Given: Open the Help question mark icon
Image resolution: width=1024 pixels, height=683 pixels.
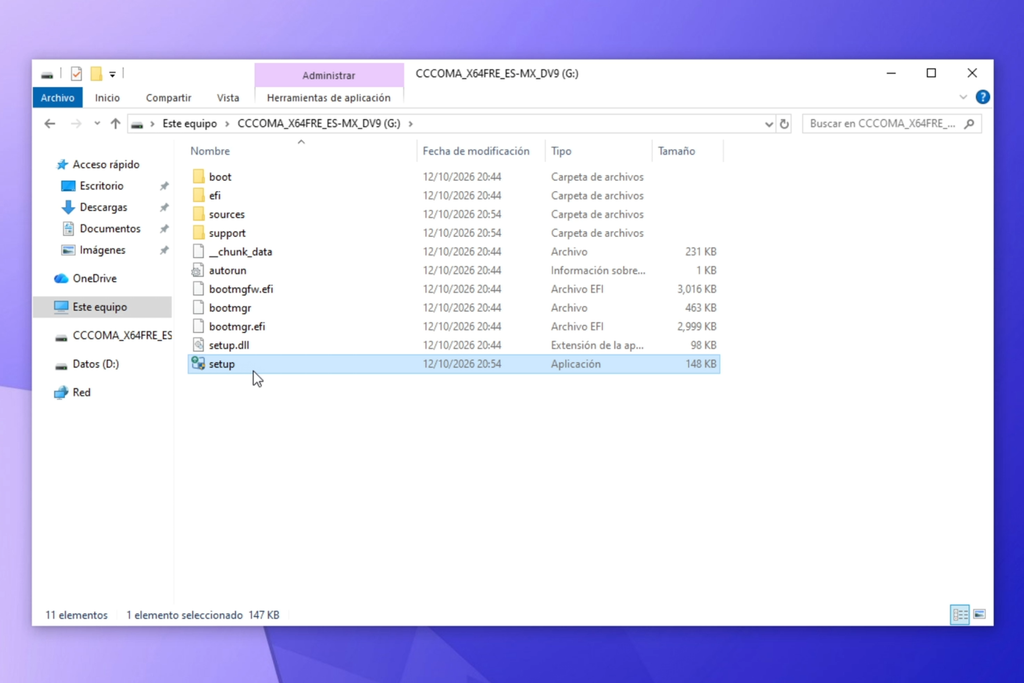Looking at the screenshot, I should (x=982, y=97).
